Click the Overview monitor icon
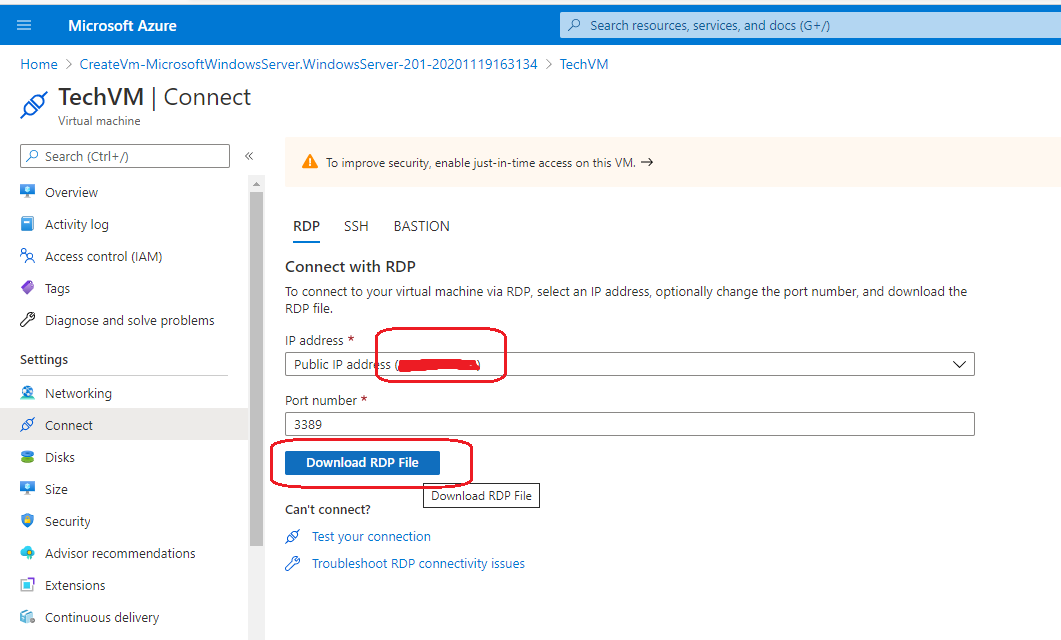The width and height of the screenshot is (1061, 640). pyautogui.click(x=27, y=191)
